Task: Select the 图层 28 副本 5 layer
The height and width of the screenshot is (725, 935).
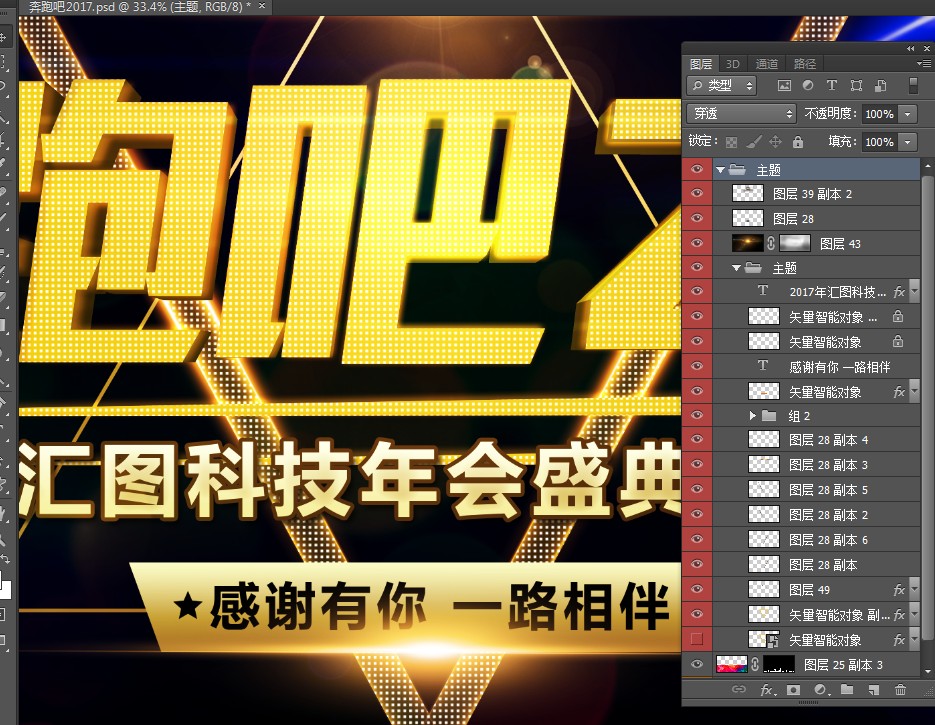Action: [x=816, y=489]
